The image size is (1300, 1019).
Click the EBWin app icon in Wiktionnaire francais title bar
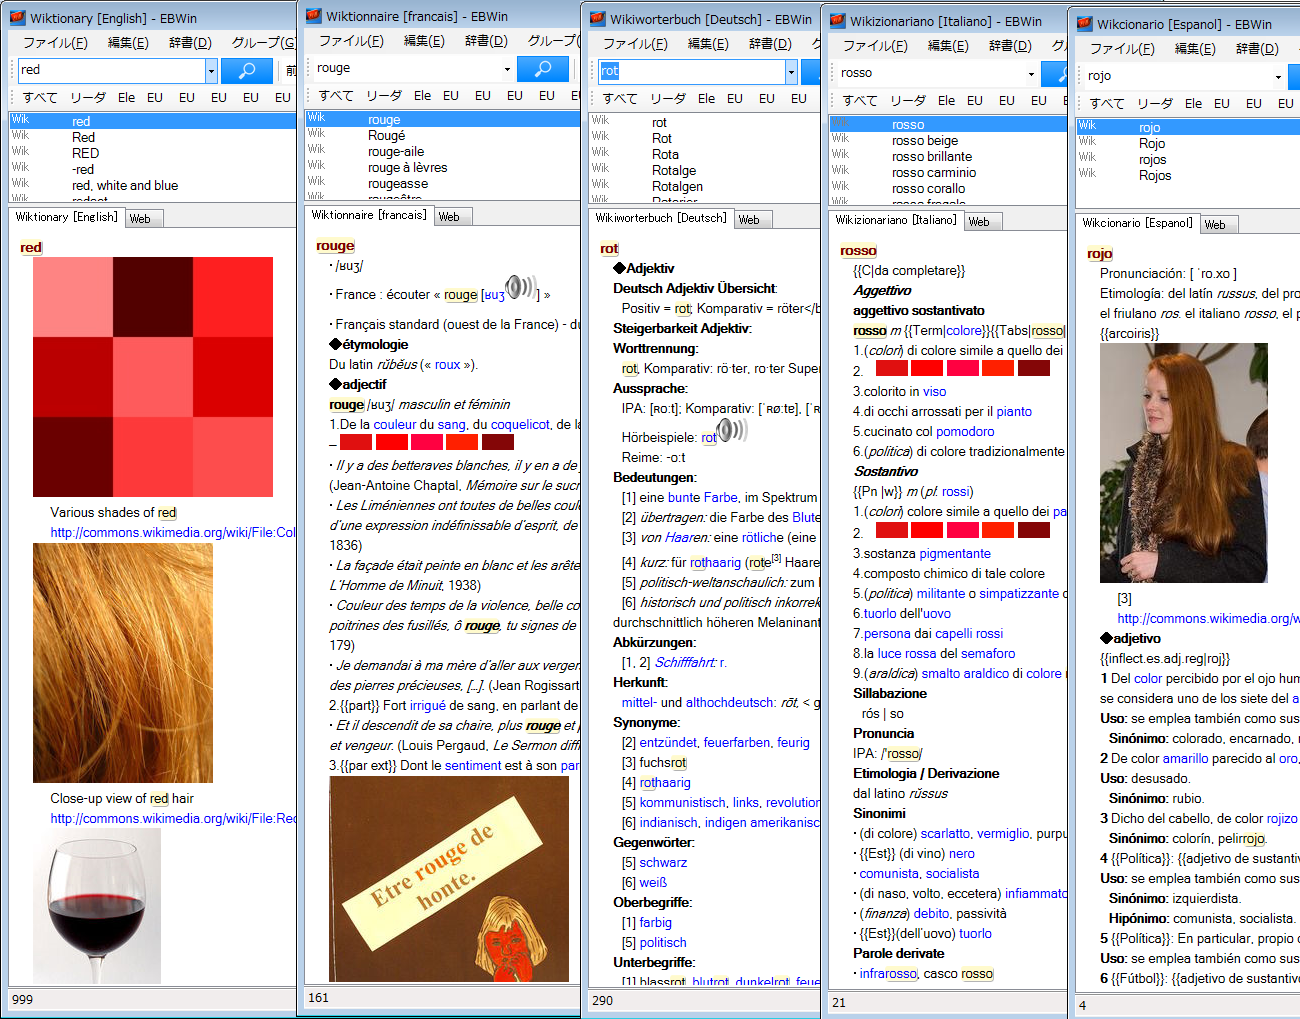(x=314, y=16)
